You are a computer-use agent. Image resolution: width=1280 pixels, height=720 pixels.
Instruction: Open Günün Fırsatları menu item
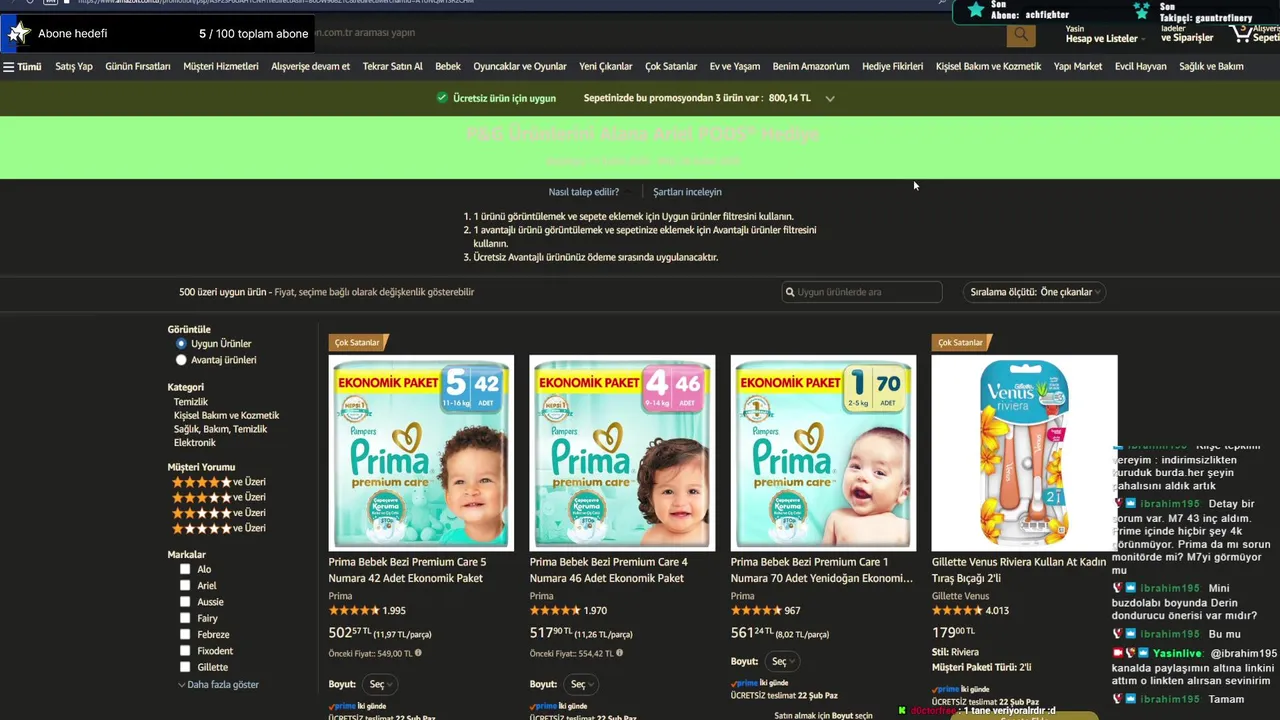138,67
